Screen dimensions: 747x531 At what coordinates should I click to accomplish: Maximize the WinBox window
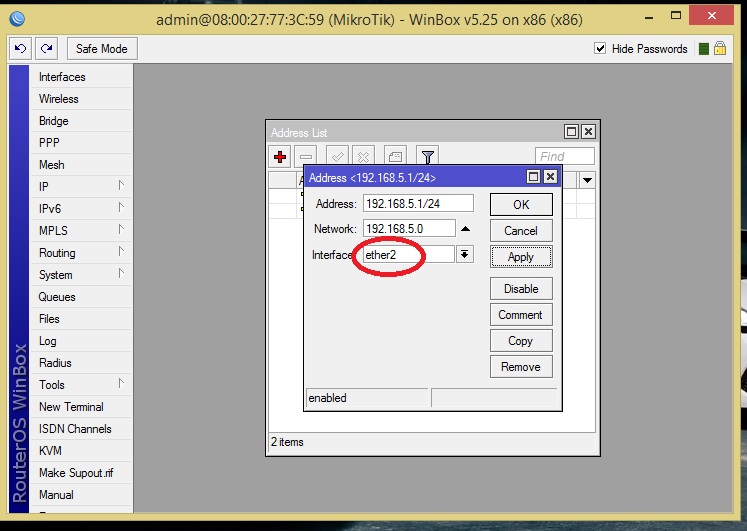pos(676,16)
